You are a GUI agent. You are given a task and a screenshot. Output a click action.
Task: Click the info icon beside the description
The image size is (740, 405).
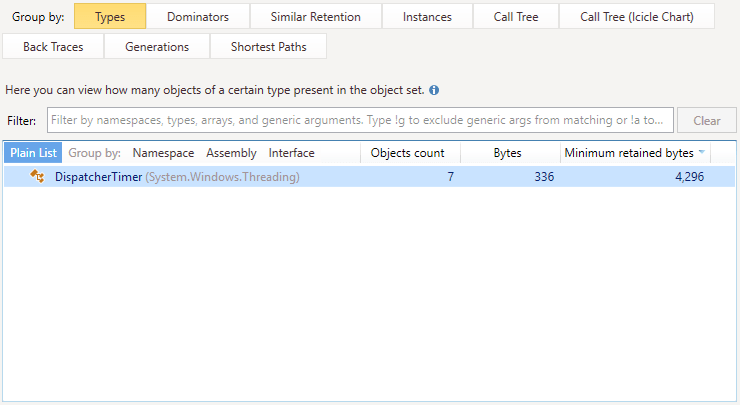pos(434,90)
